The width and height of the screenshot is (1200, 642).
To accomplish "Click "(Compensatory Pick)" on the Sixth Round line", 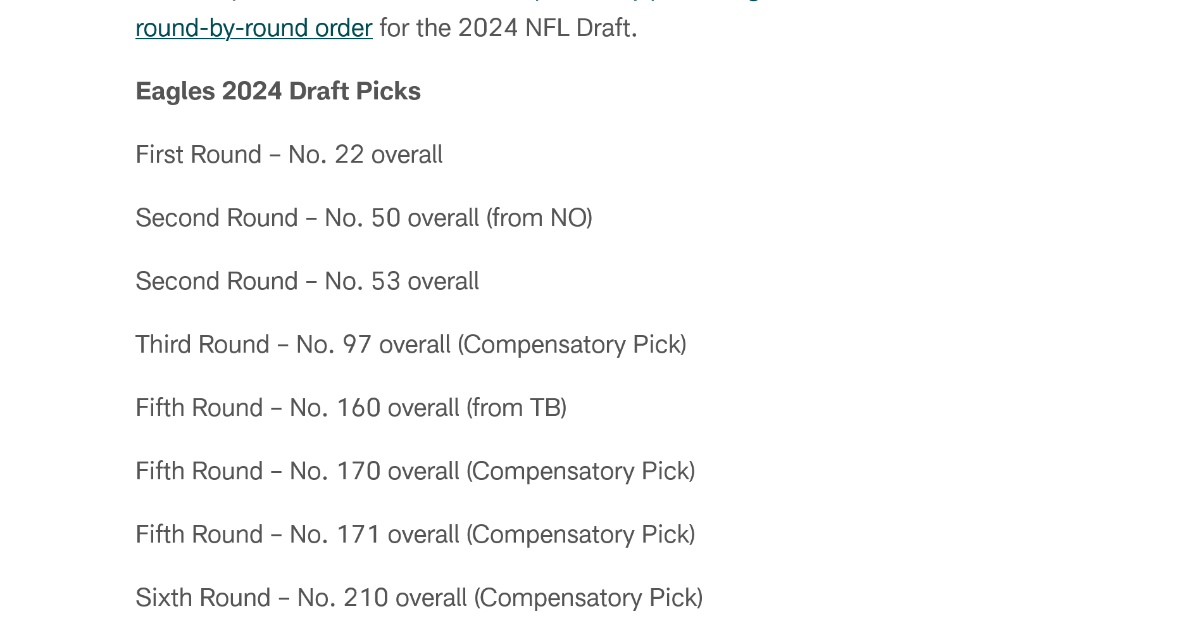I will [x=588, y=598].
